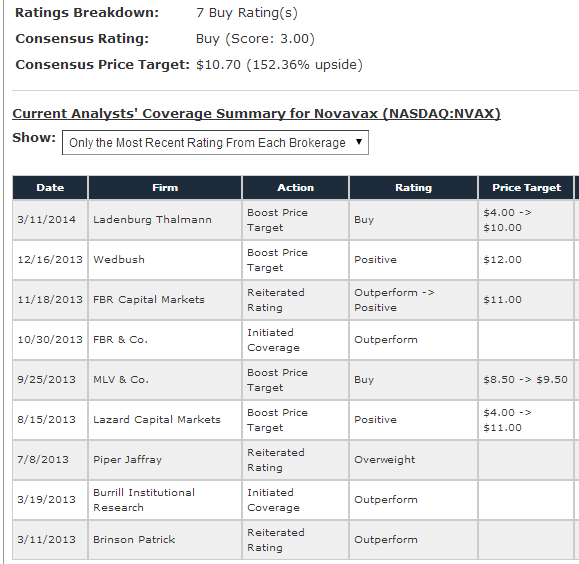Click the FBR & Co. firm cell
Viewport: 579px width, 564px height.
[x=165, y=340]
